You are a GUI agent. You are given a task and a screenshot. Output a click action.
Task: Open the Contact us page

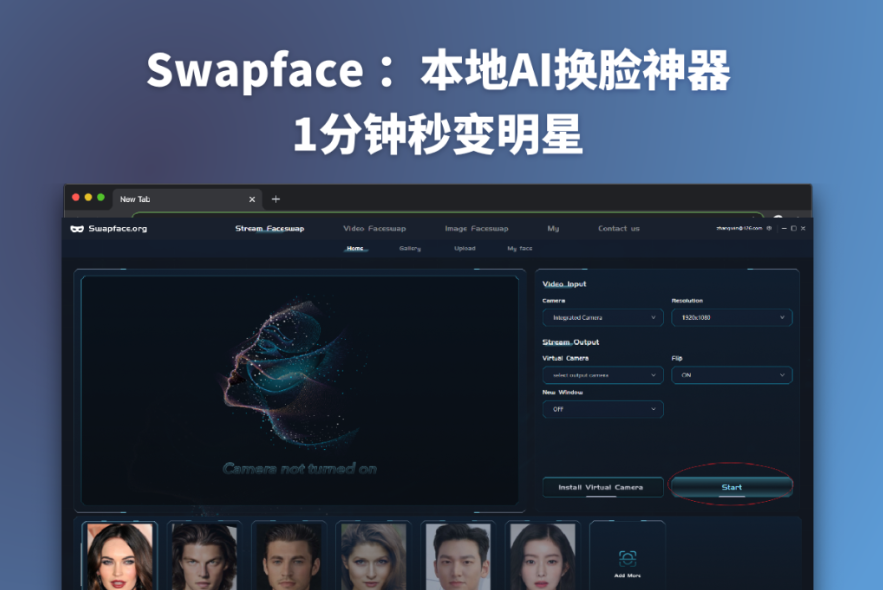pos(618,228)
